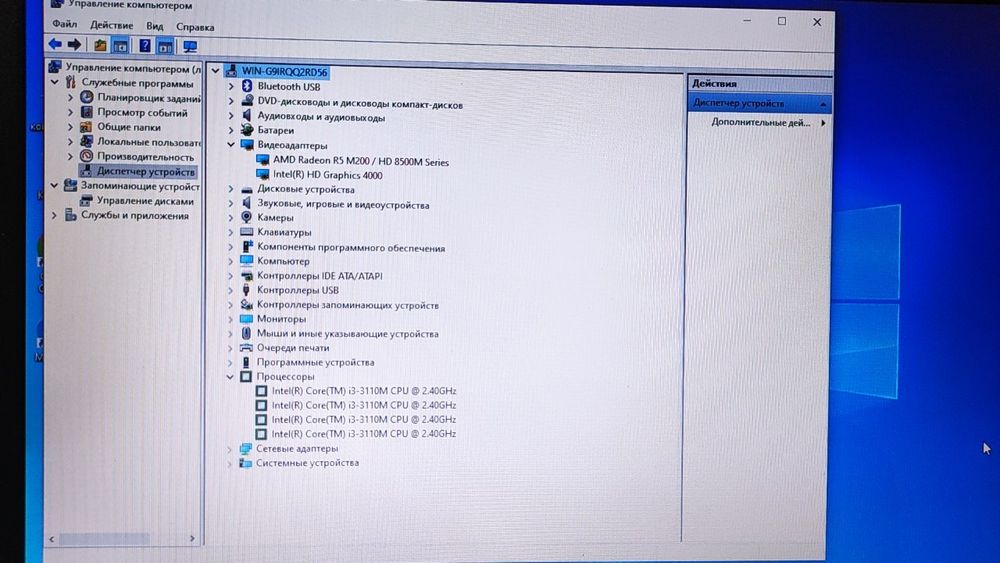The height and width of the screenshot is (563, 1000).
Task: Expand Службы и приложения node
Action: click(54, 216)
